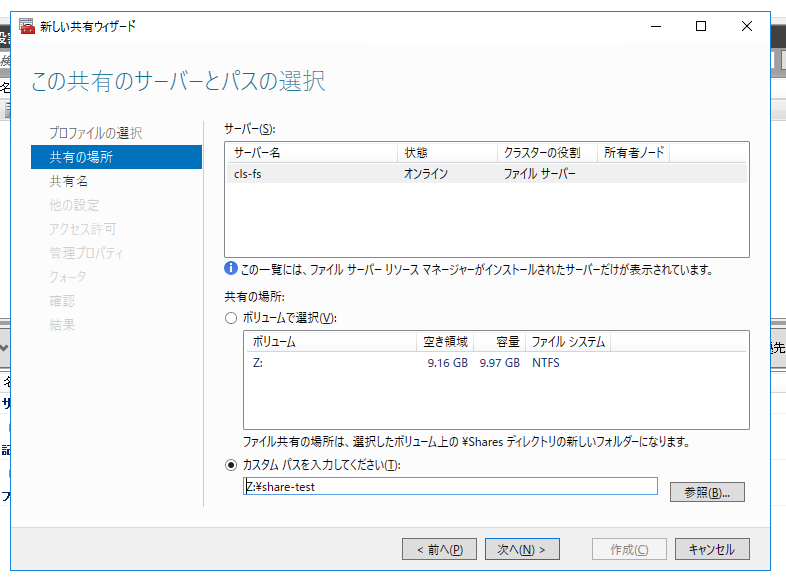Viewport: 786px width, 586px height.
Task: Click the 次へ(N) button
Action: coord(522,549)
